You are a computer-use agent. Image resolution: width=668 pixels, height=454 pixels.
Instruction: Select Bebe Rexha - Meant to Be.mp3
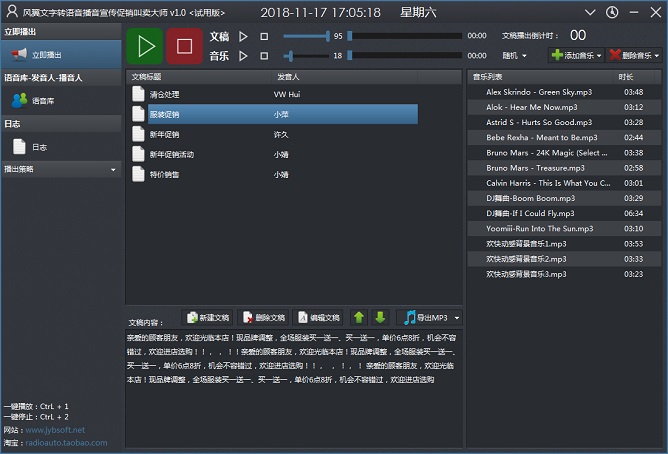pos(564,138)
